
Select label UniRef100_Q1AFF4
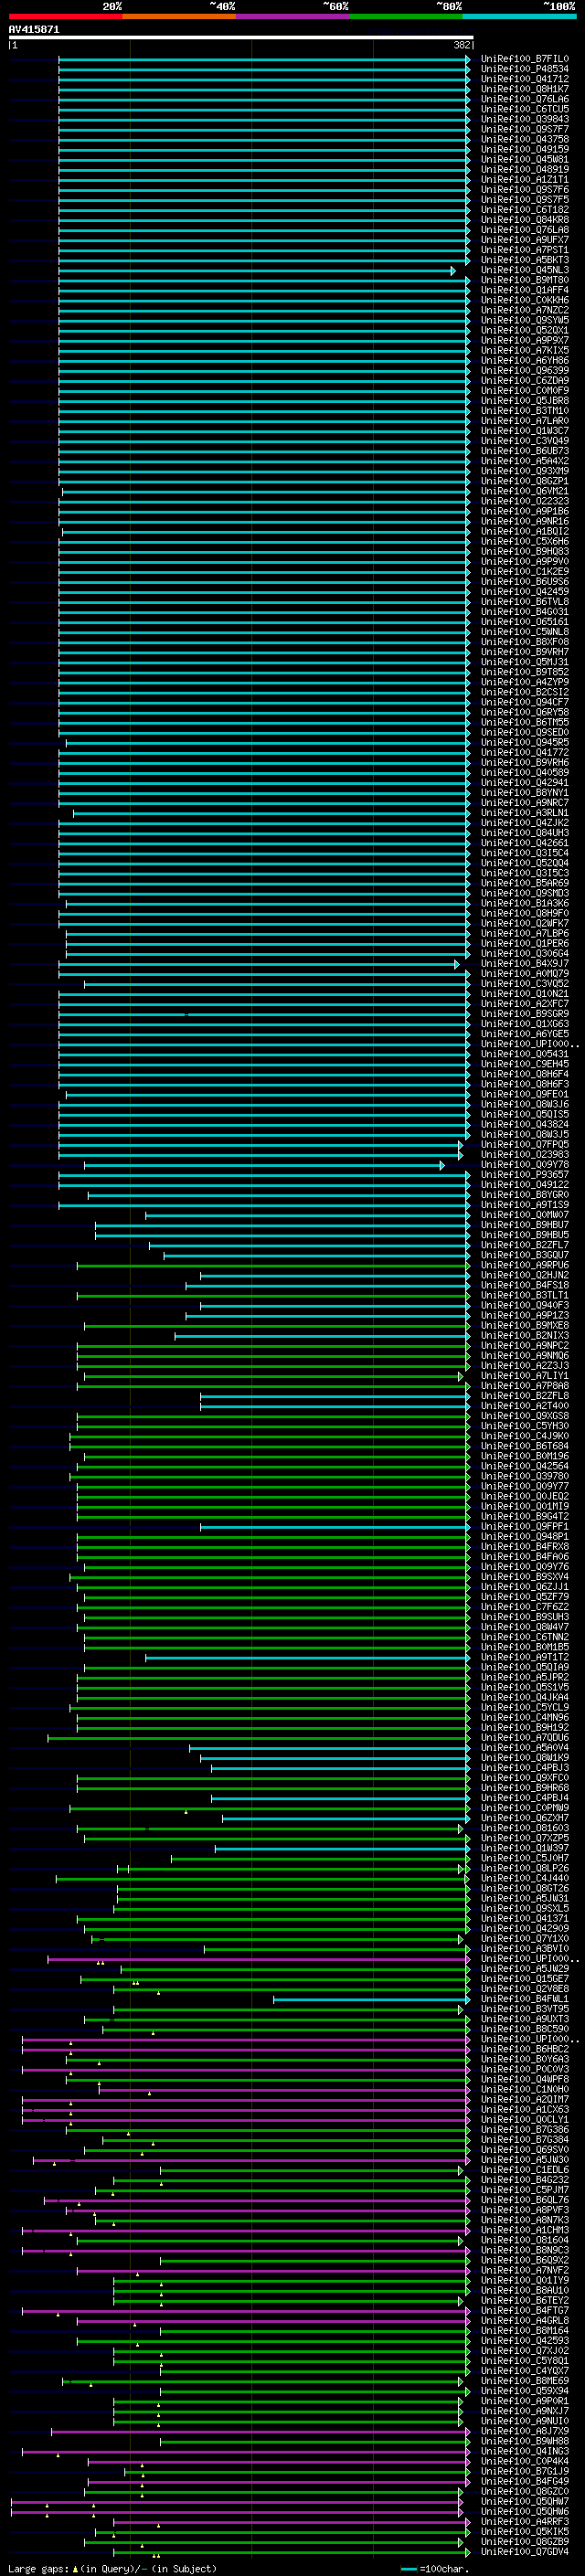(x=524, y=290)
